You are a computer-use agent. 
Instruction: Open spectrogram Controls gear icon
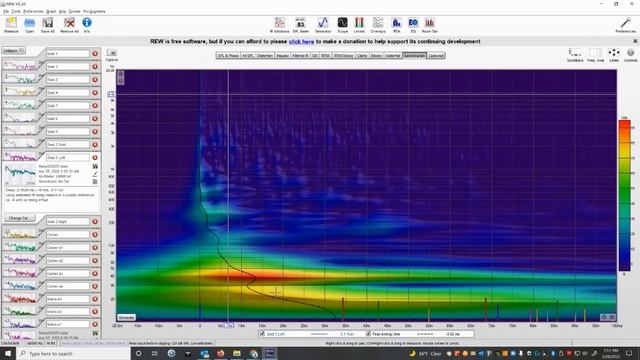pyautogui.click(x=631, y=55)
